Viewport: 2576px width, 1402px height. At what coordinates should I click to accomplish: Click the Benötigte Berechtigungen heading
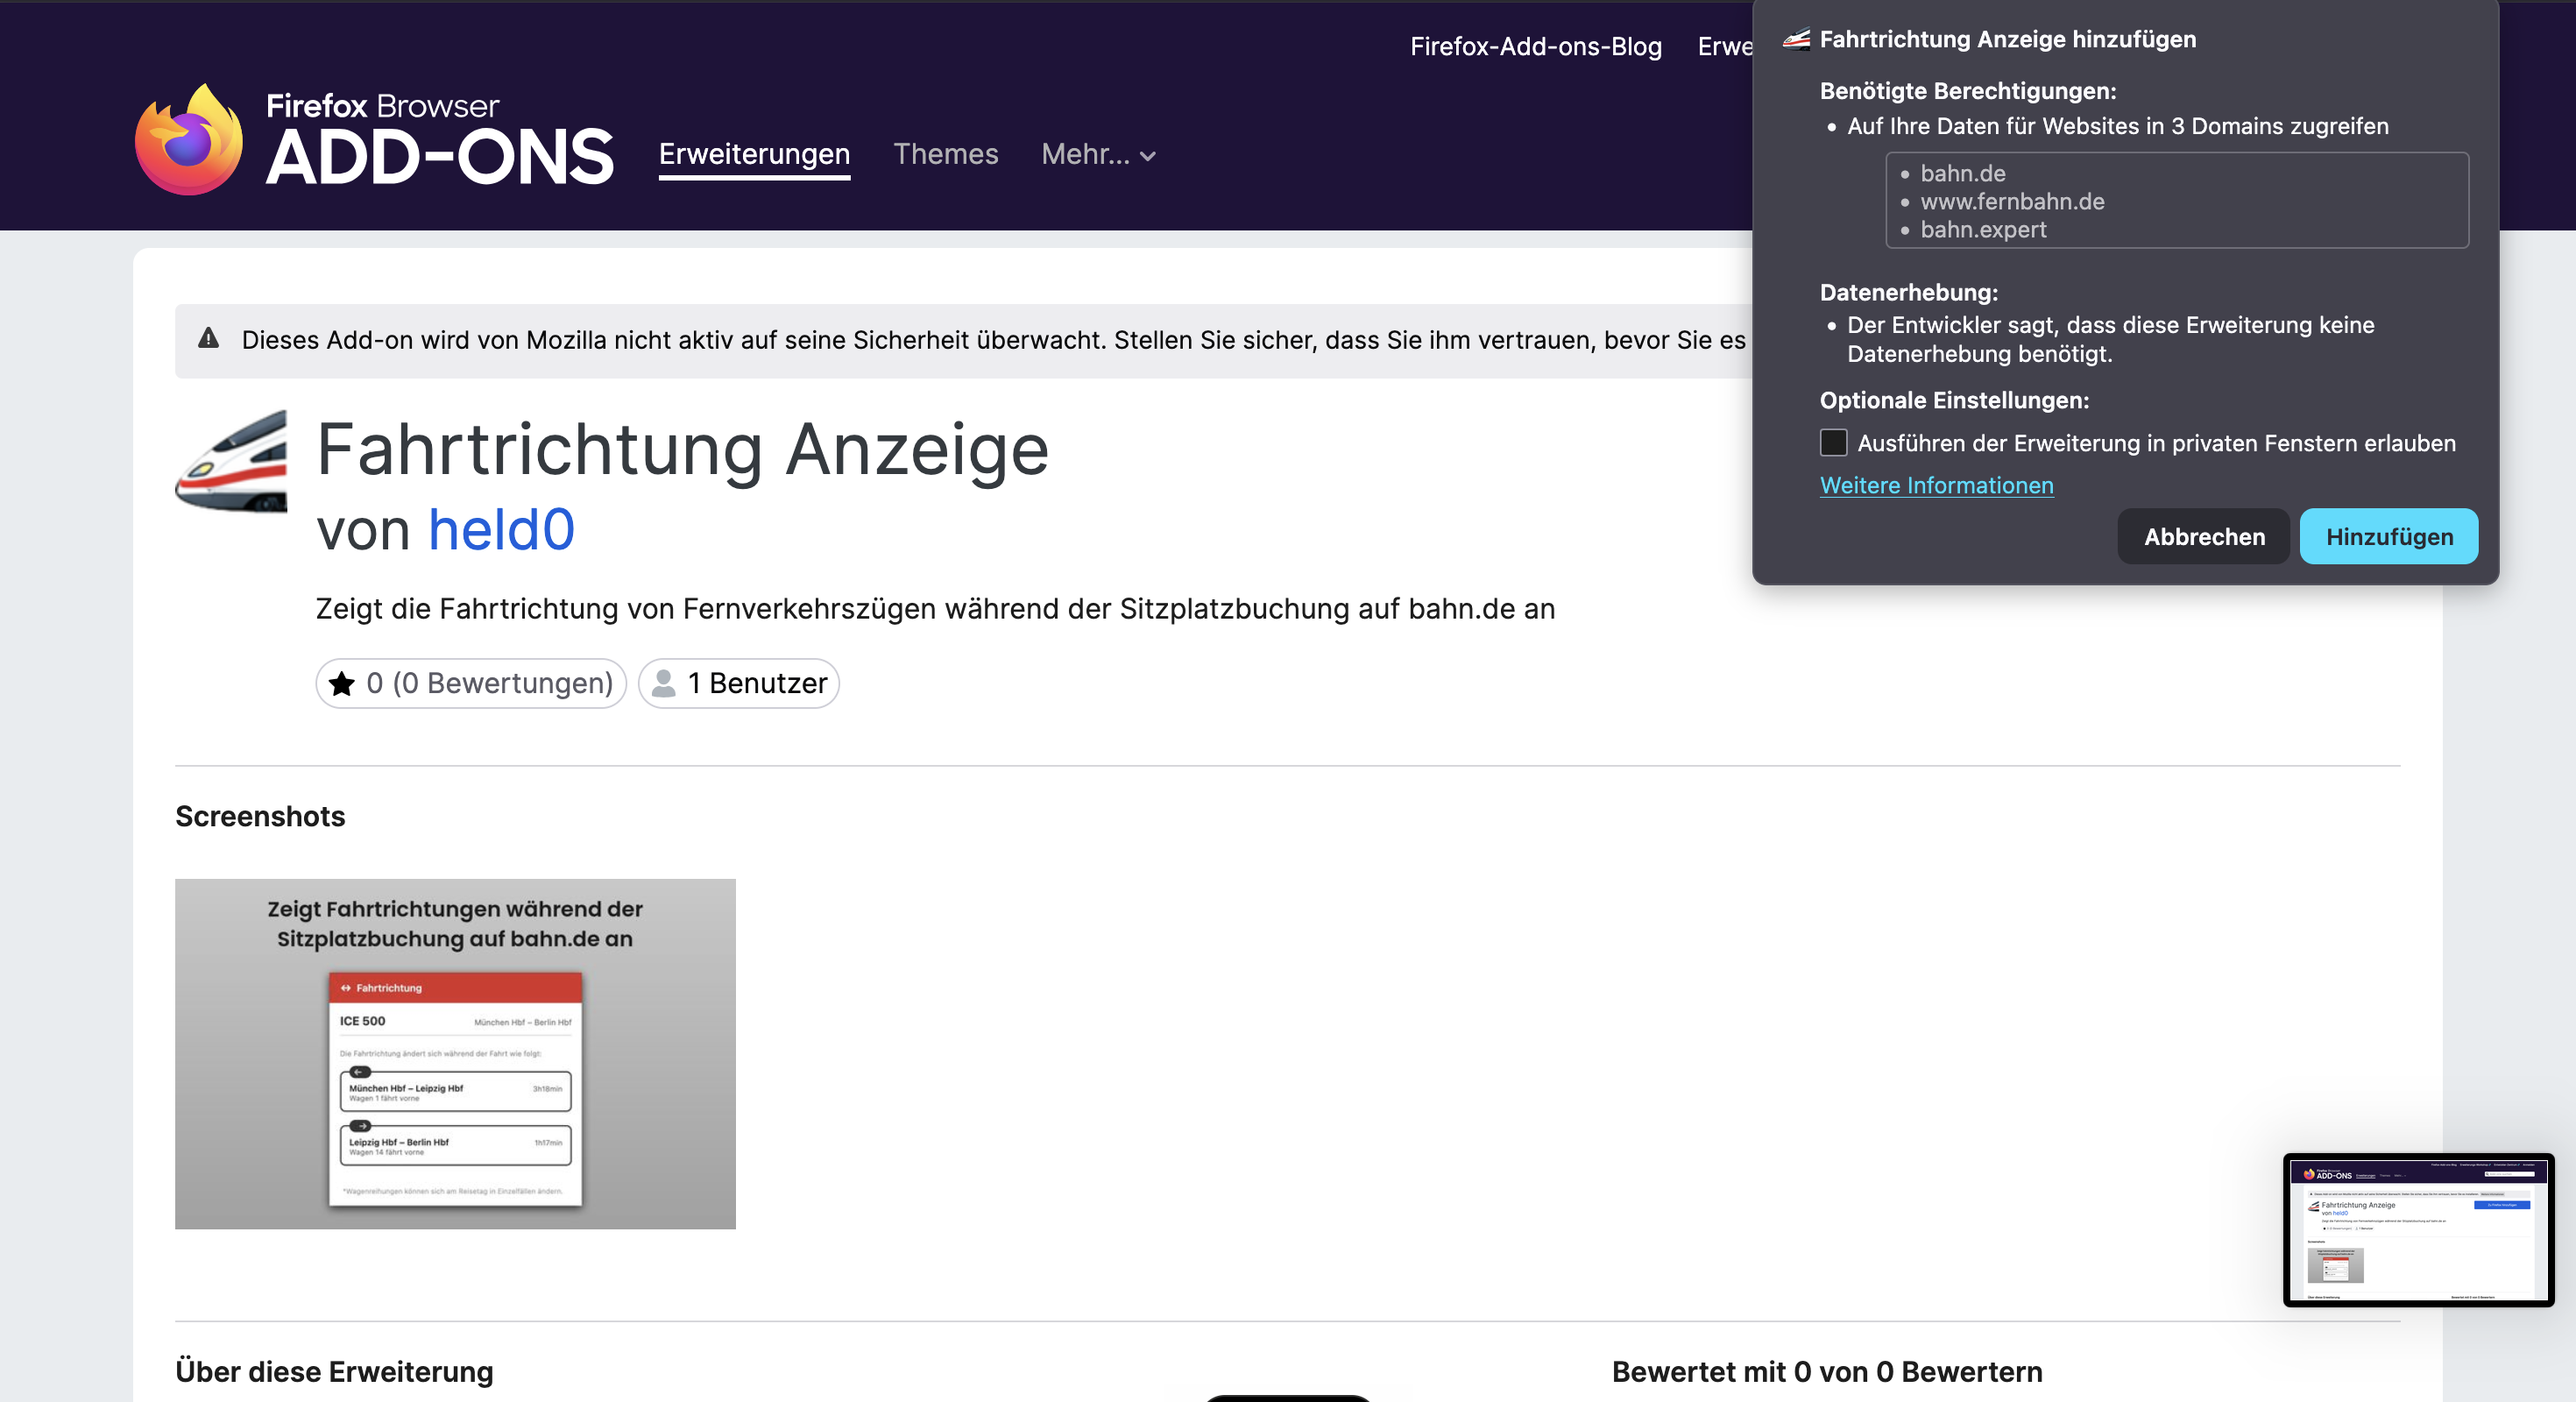point(1968,91)
